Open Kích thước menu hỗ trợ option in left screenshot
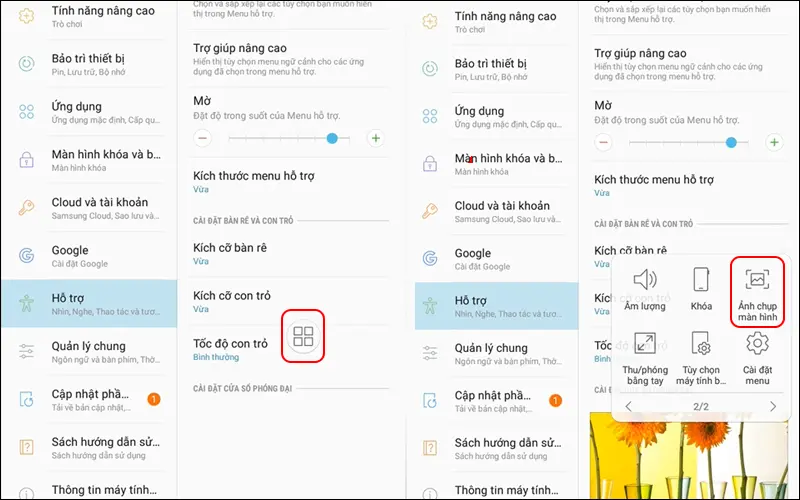Screen dimensions: 800x500 pos(291,182)
